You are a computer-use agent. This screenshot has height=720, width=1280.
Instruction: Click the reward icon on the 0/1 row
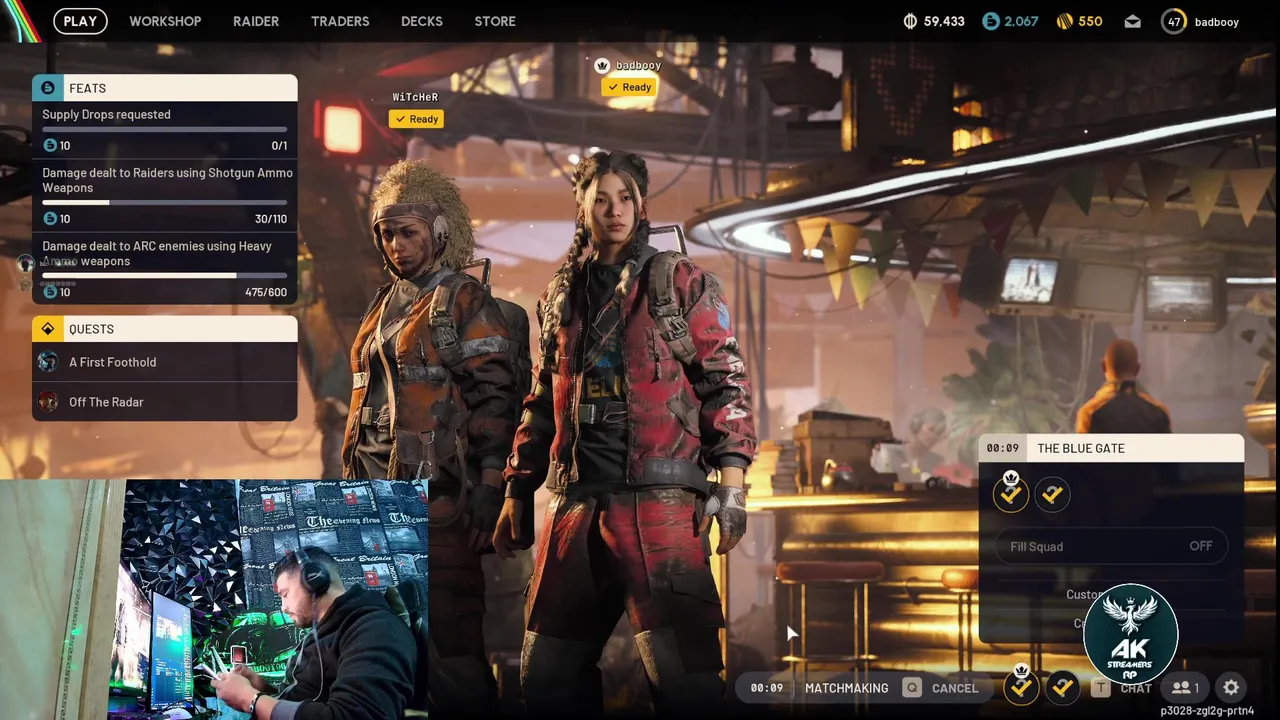pyautogui.click(x=50, y=146)
